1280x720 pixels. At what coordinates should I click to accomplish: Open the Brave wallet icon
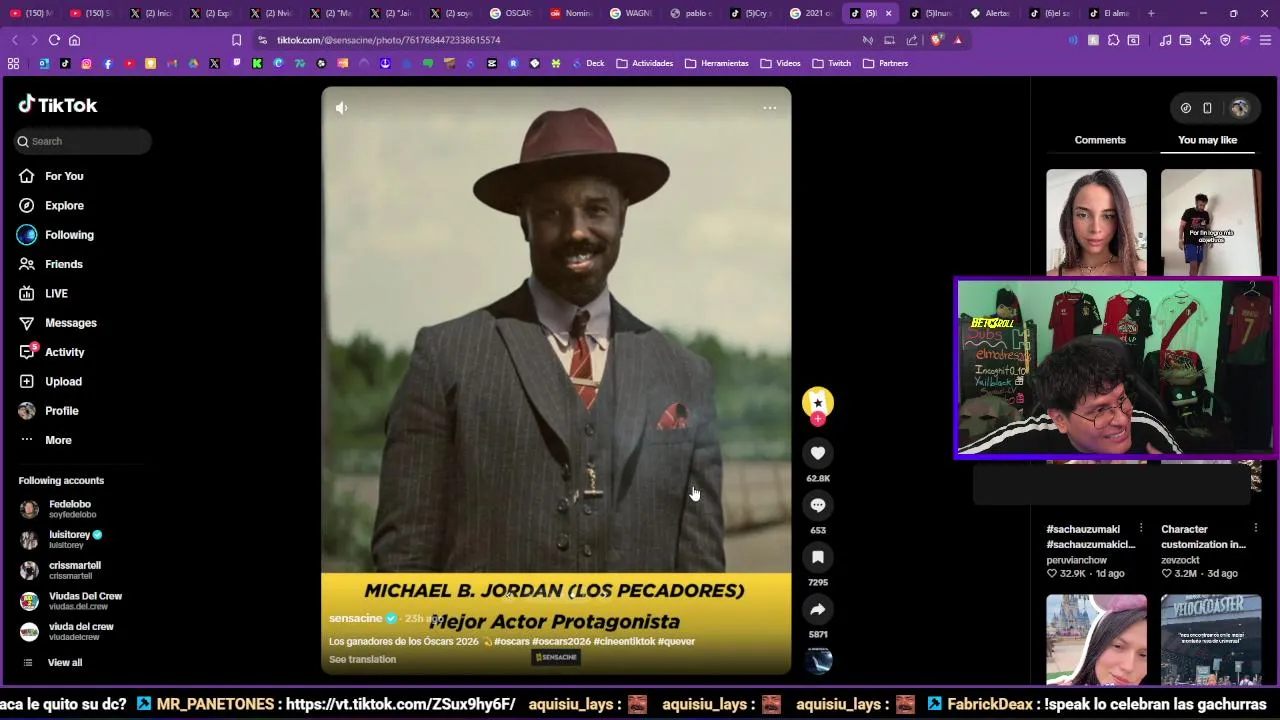pos(1185,40)
